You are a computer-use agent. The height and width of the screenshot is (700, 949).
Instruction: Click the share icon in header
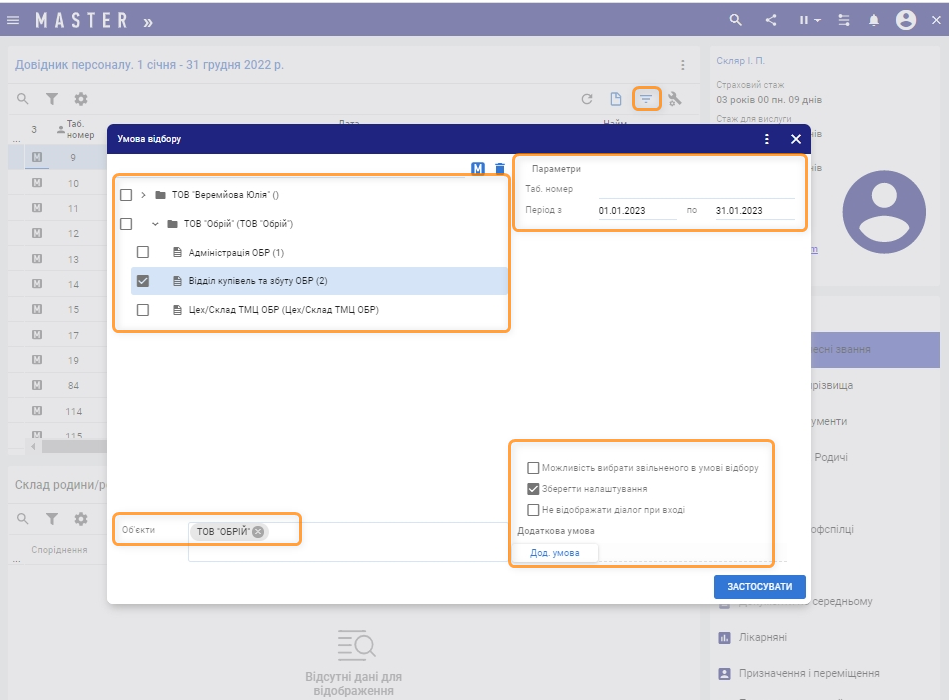tap(771, 20)
